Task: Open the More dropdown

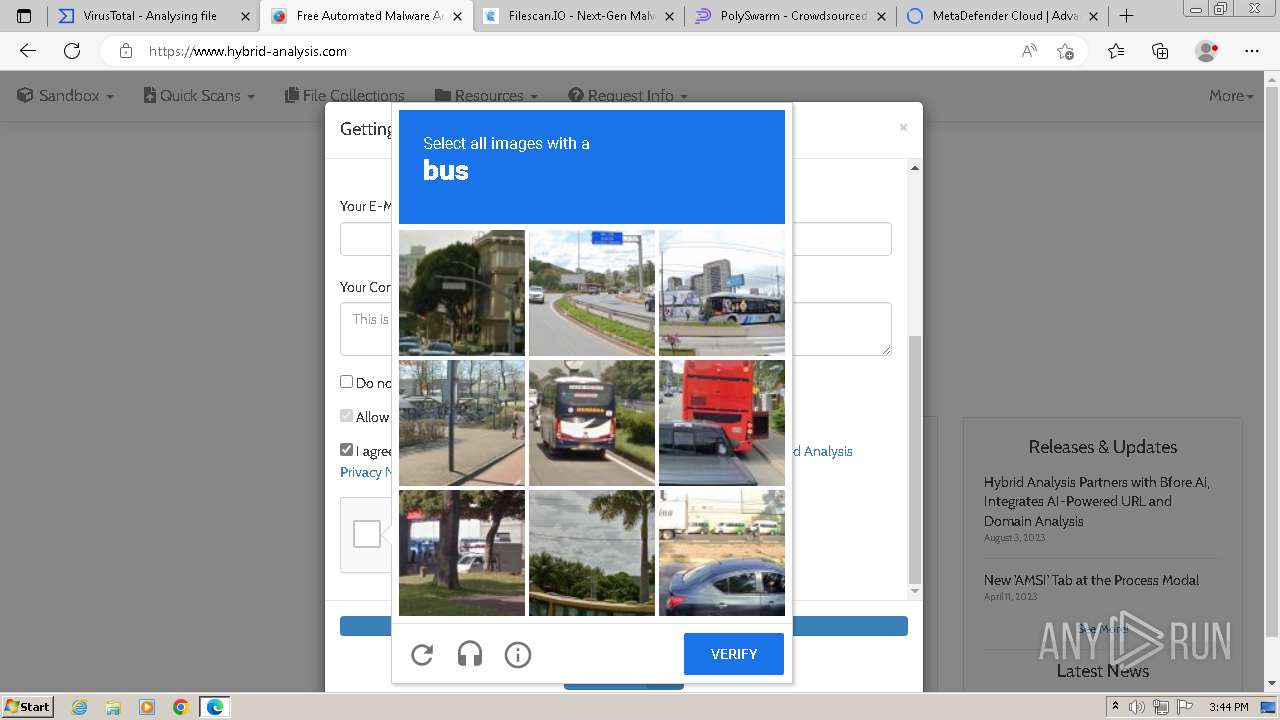Action: (x=1231, y=96)
